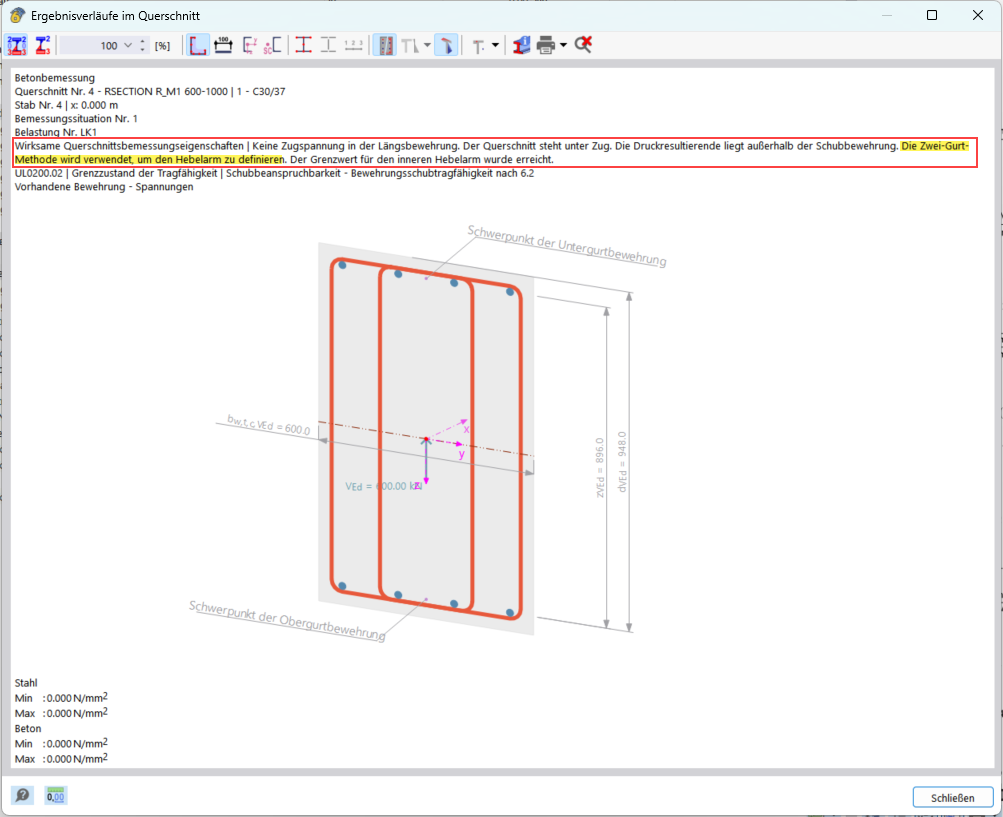
Task: Open the zoom percentage dropdown
Action: click(x=127, y=45)
